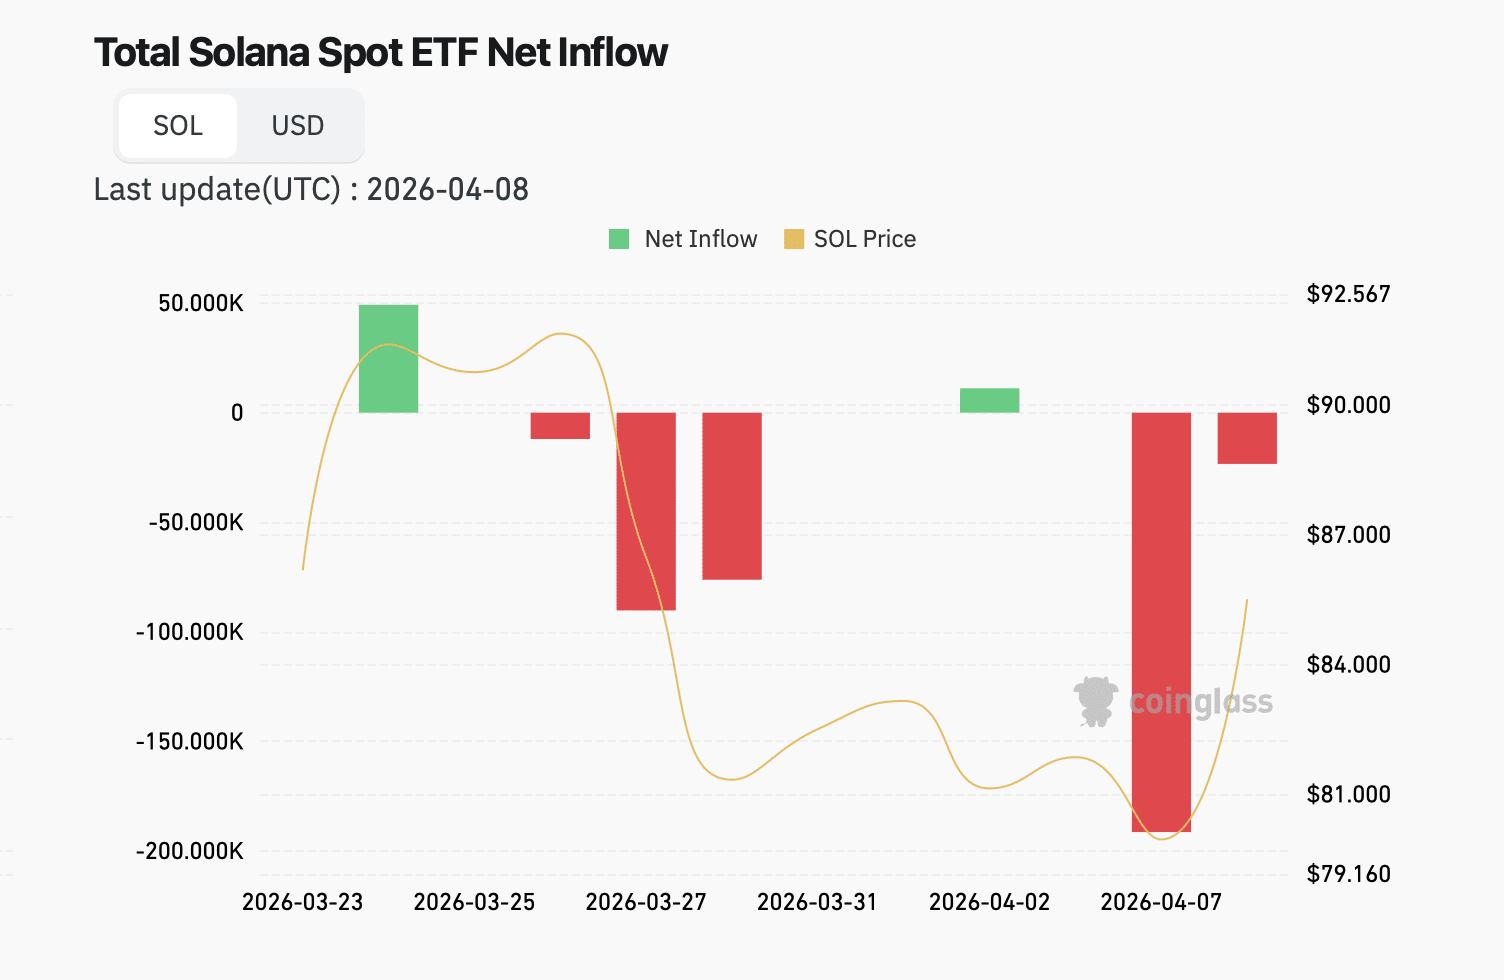The image size is (1504, 980).
Task: Click the Net Inflow legend label
Action: tap(701, 239)
